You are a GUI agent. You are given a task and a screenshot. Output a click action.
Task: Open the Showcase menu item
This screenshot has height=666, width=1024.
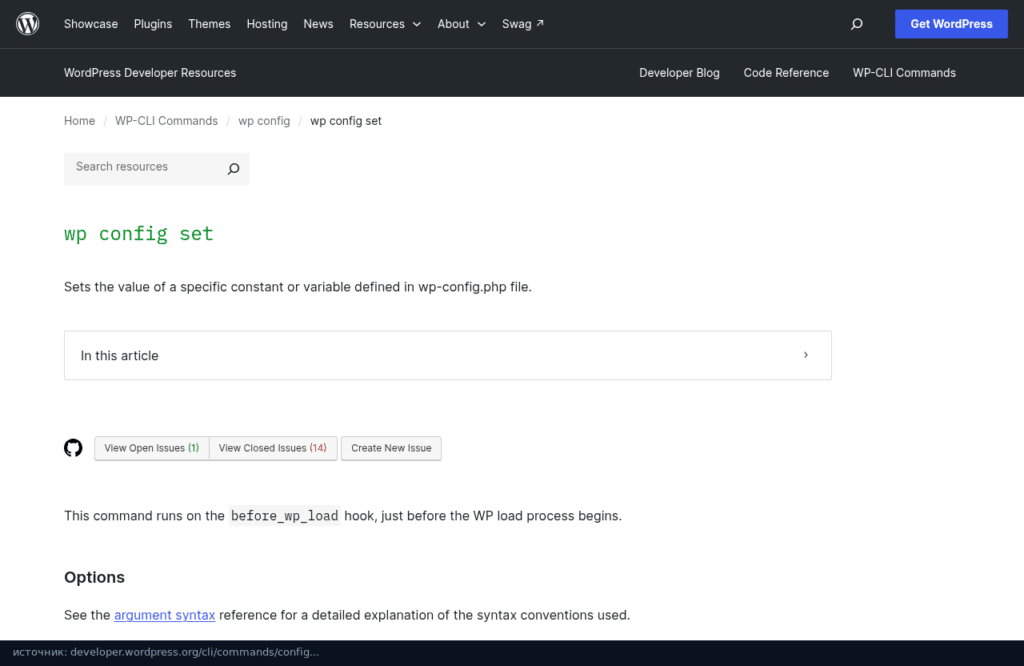(x=91, y=24)
